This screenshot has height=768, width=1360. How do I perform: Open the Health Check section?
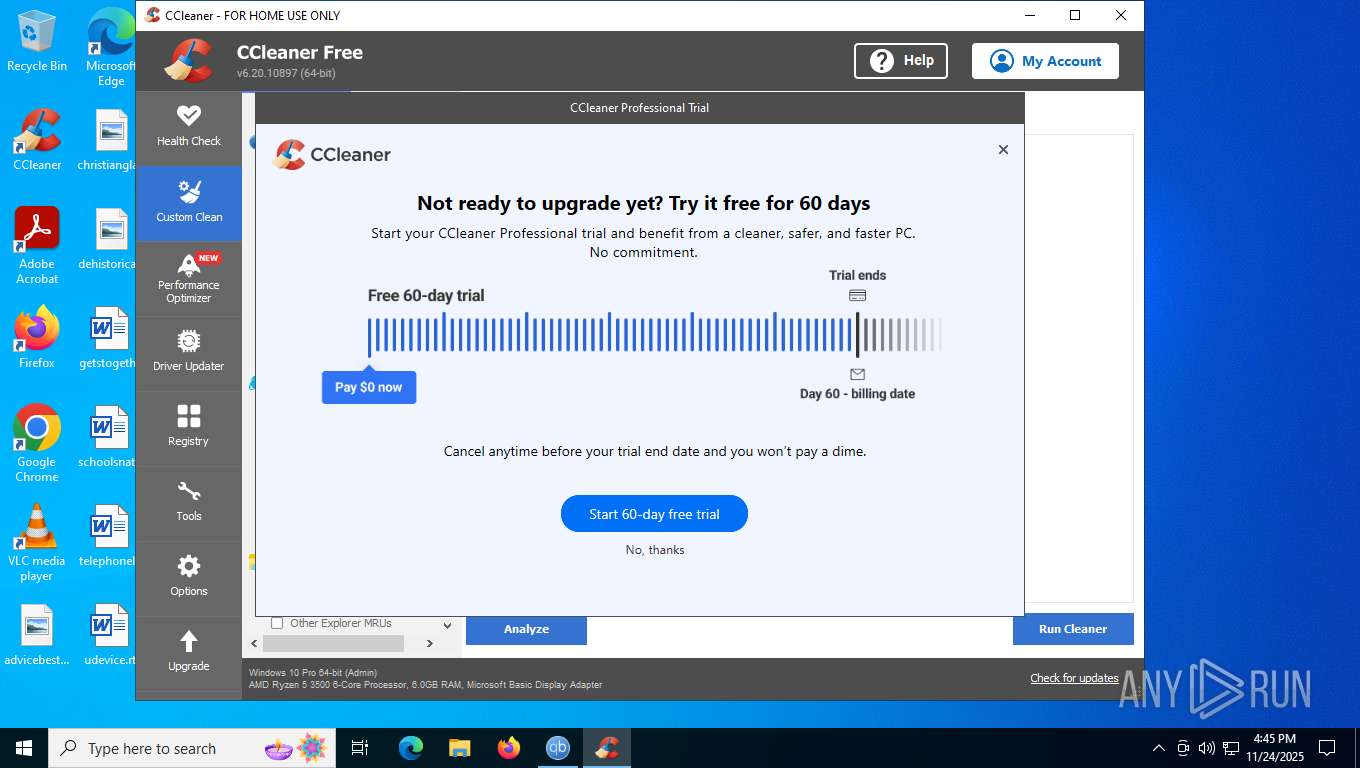tap(188, 127)
